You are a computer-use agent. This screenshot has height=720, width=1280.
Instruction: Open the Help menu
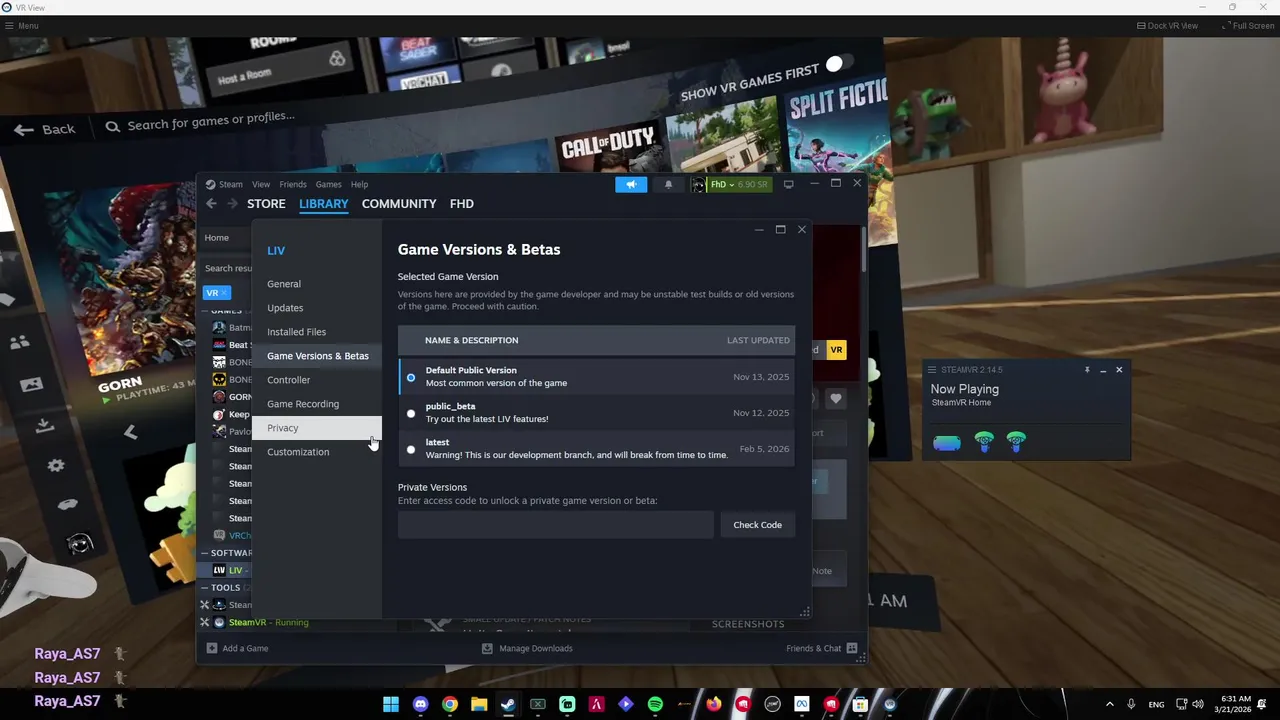coord(359,184)
